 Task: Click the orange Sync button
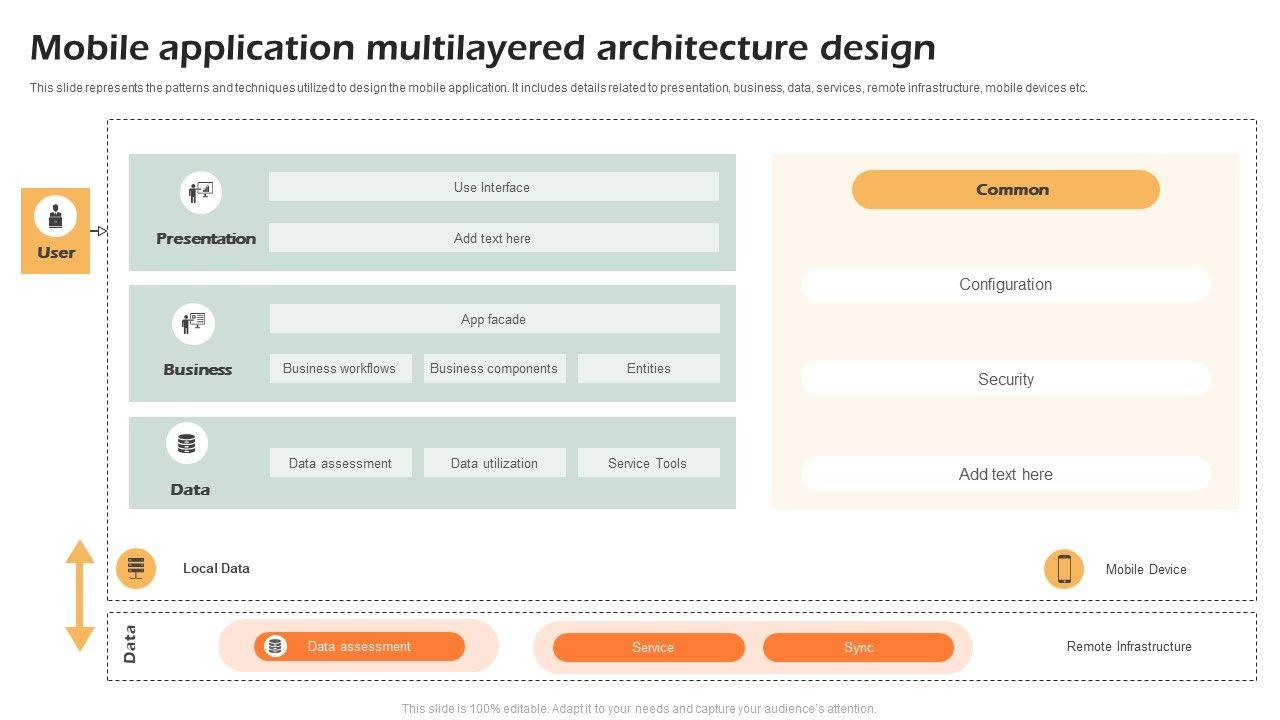tap(858, 647)
